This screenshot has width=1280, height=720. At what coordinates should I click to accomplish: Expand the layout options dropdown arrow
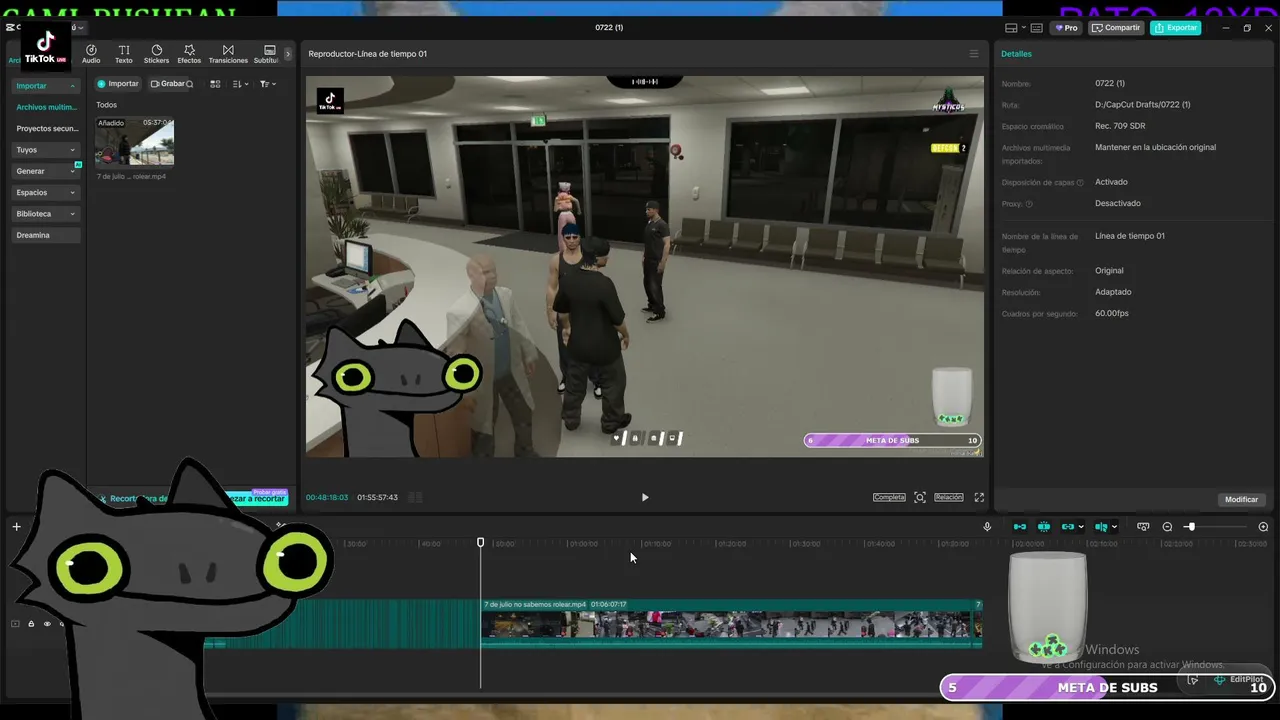(1024, 28)
